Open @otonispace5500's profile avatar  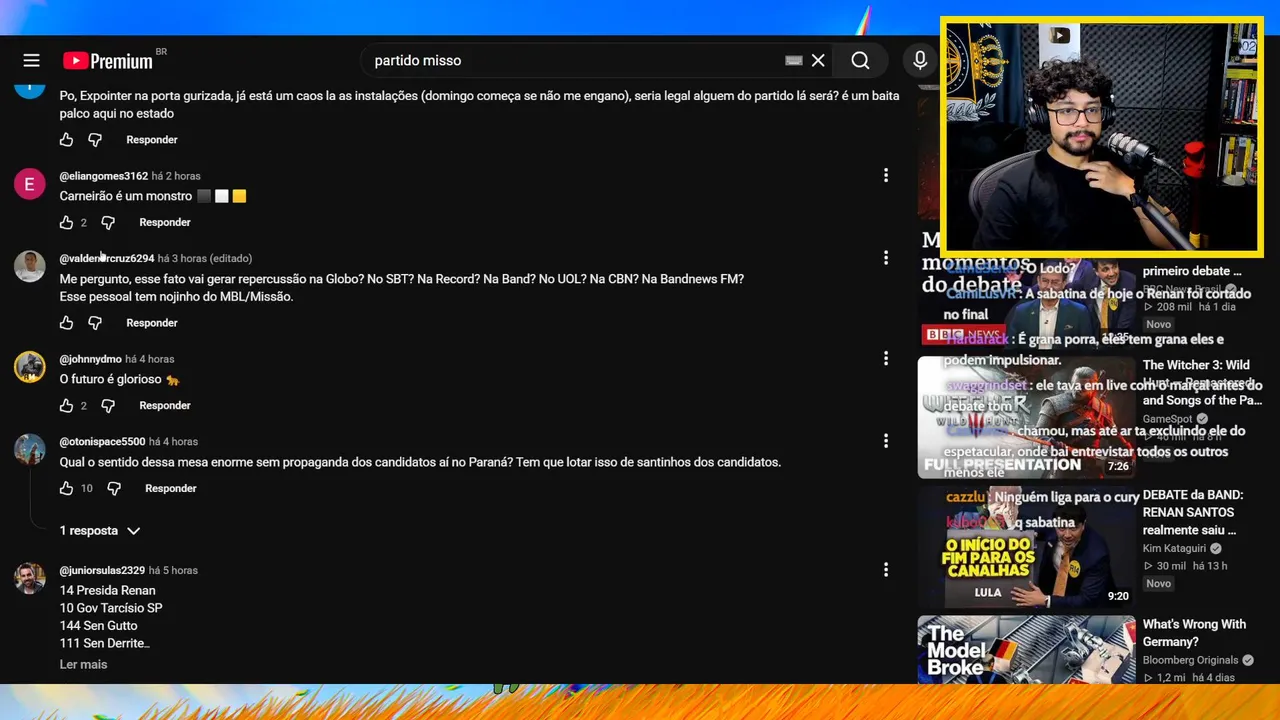coord(29,450)
